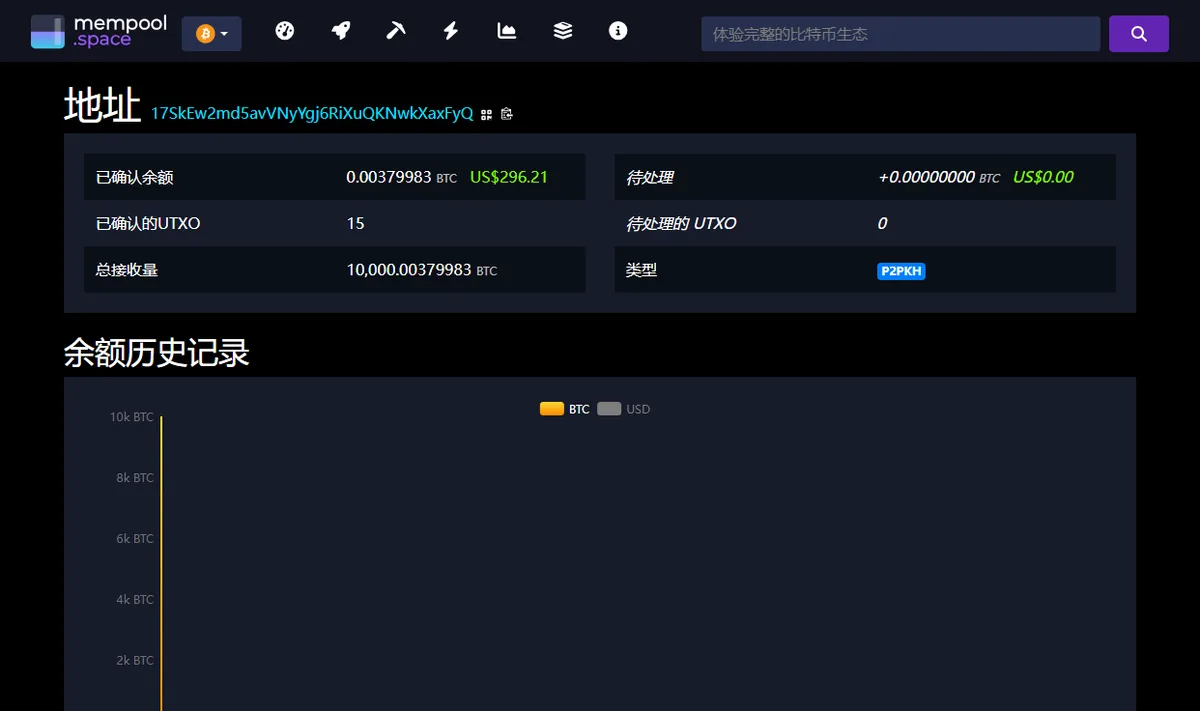1200x711 pixels.
Task: Show the address QR code icon
Action: coord(487,114)
